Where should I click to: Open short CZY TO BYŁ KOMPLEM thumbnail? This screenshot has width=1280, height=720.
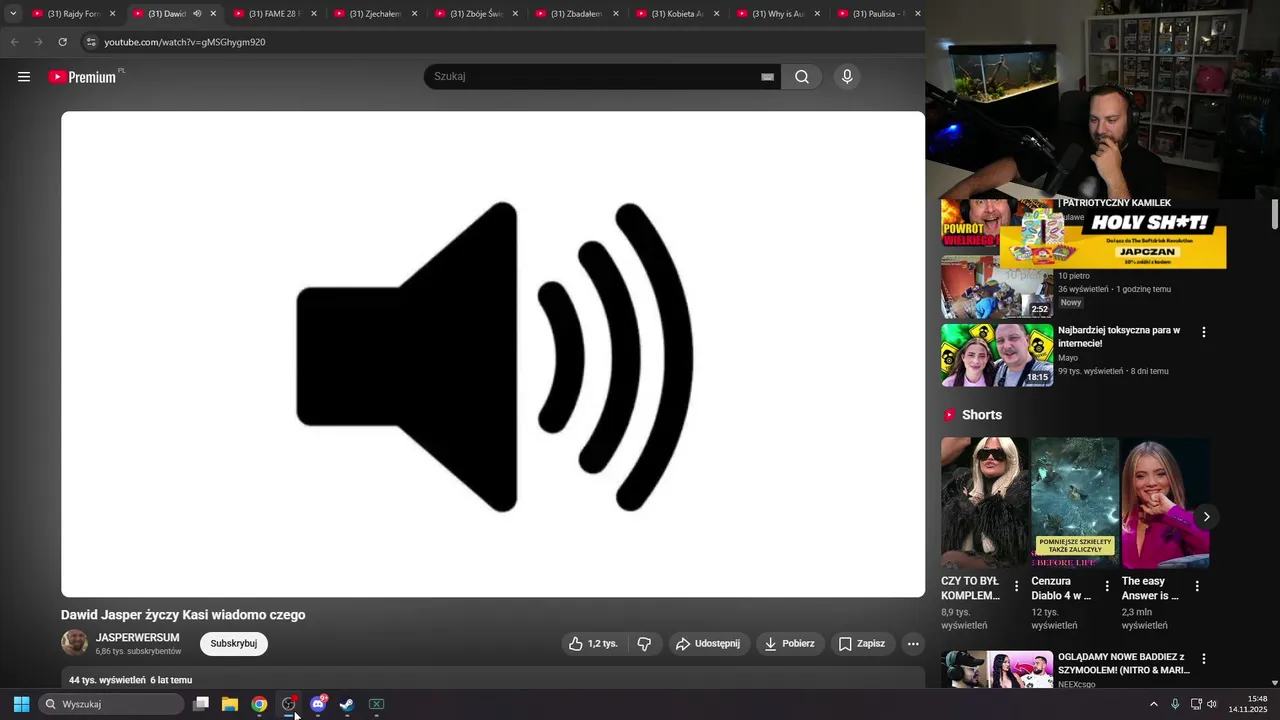[985, 503]
